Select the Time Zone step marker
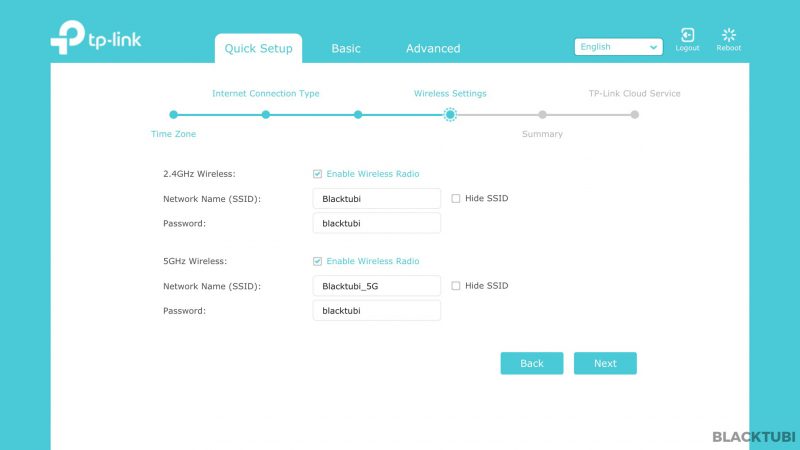This screenshot has width=800, height=450. 173,115
